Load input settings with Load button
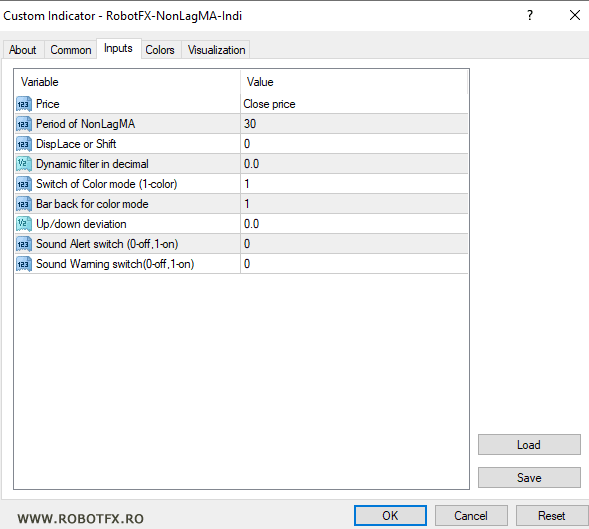This screenshot has height=529, width=589. (529, 445)
